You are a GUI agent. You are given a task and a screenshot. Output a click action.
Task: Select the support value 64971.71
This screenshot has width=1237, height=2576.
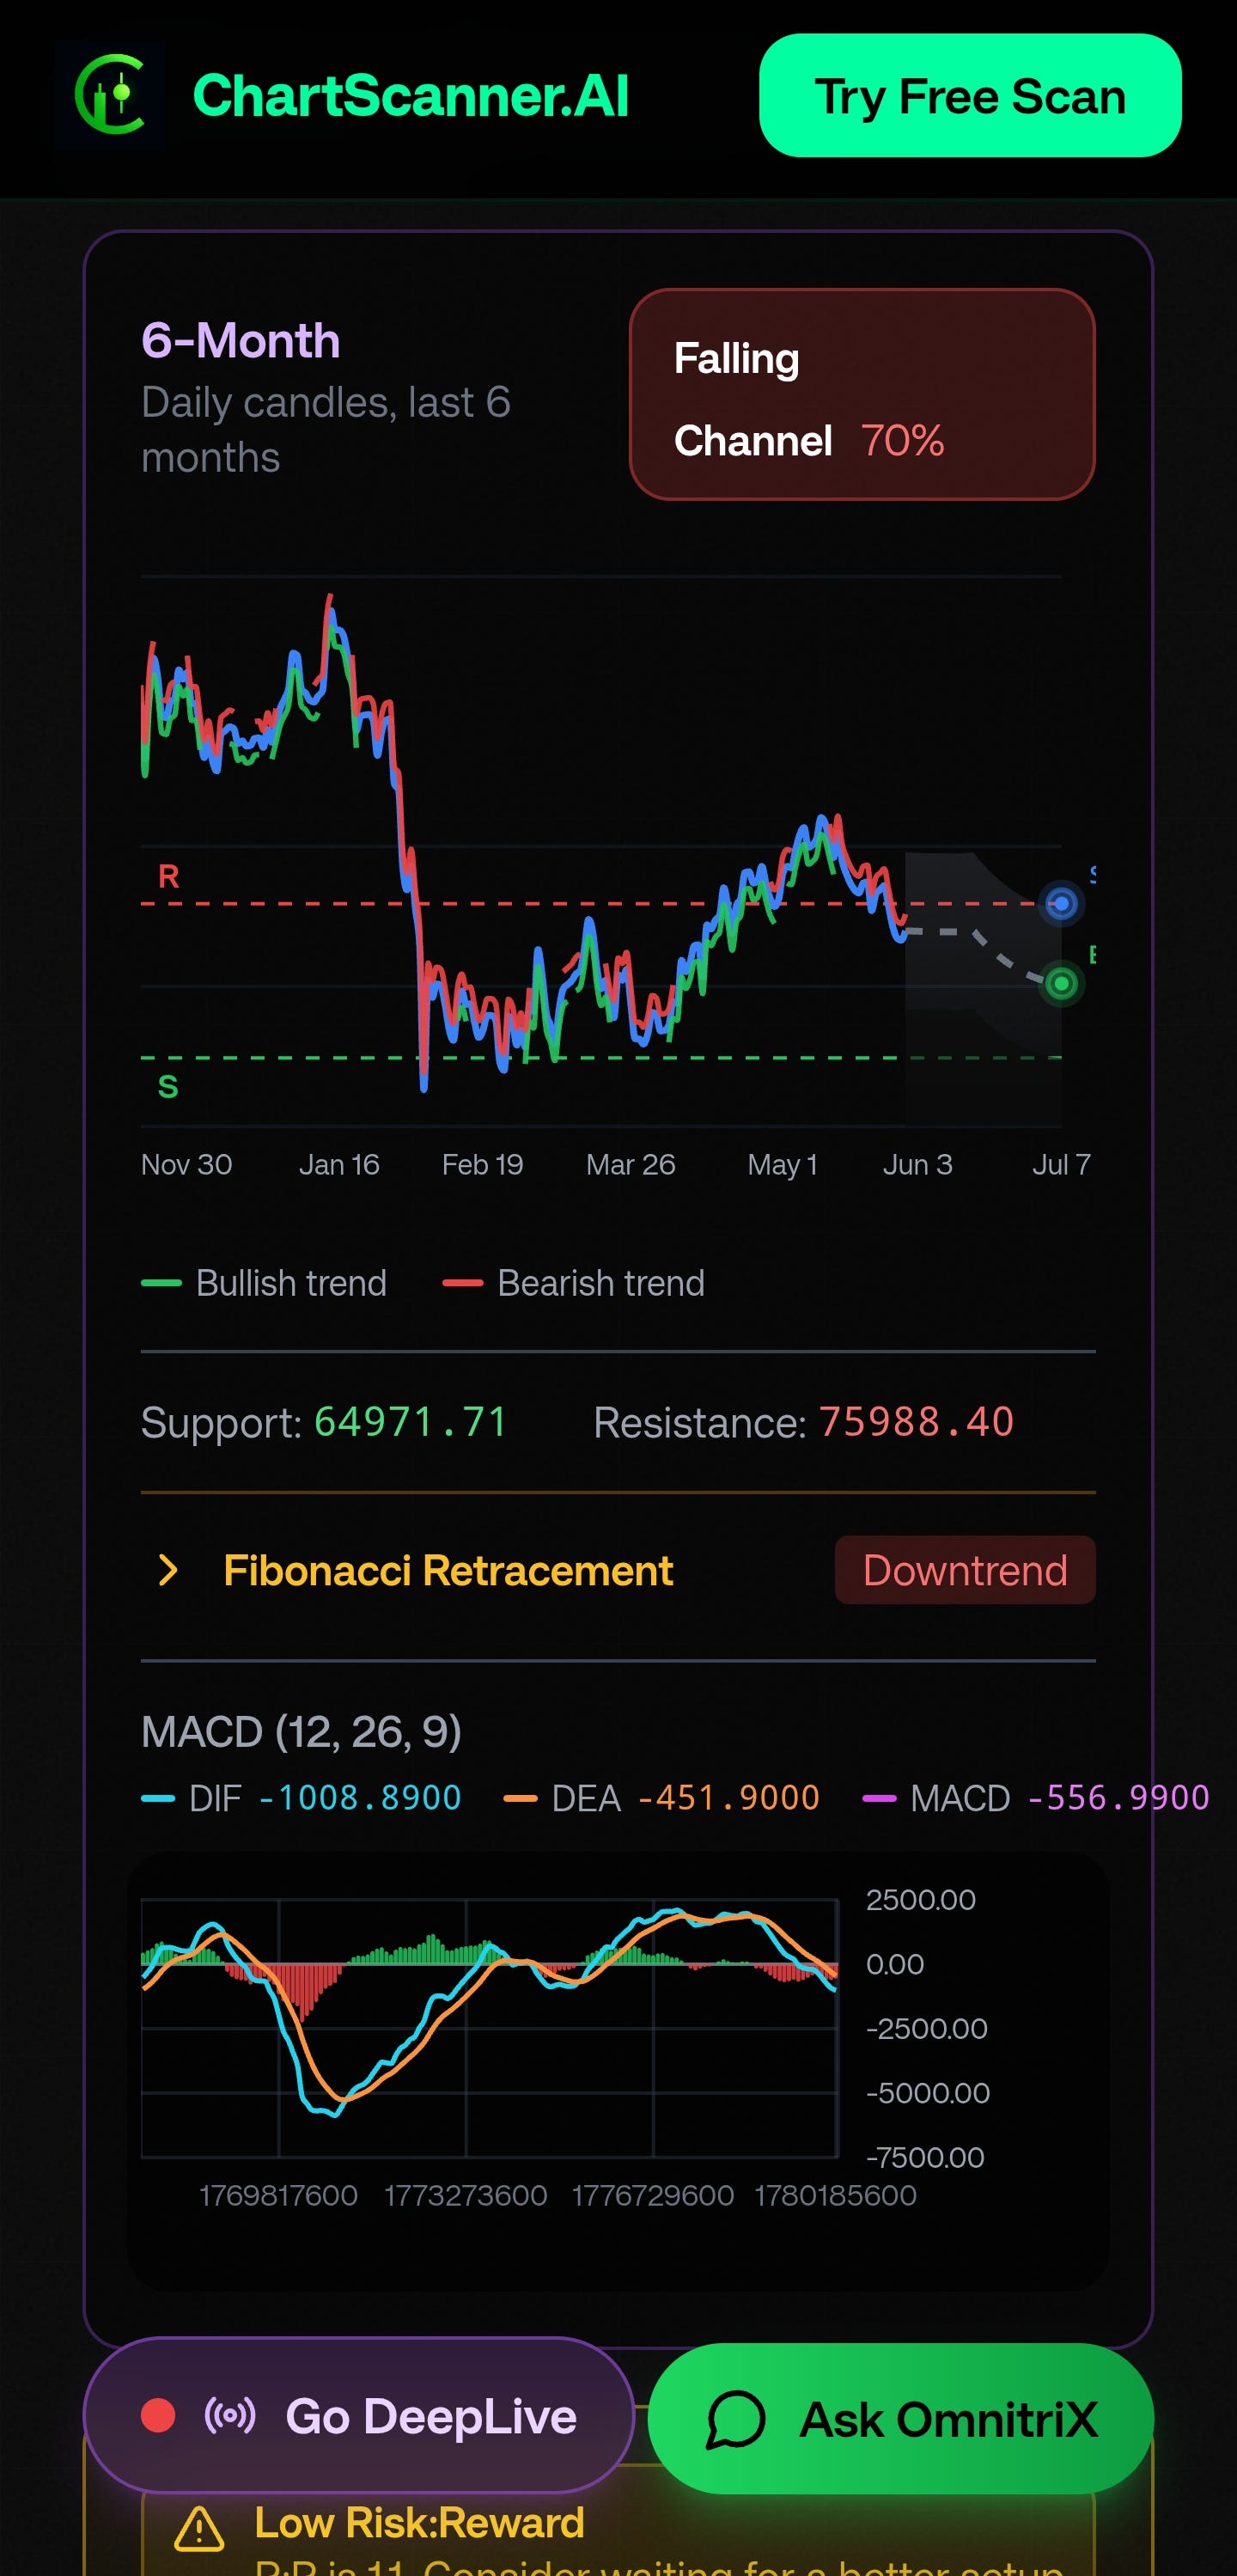click(x=411, y=1422)
